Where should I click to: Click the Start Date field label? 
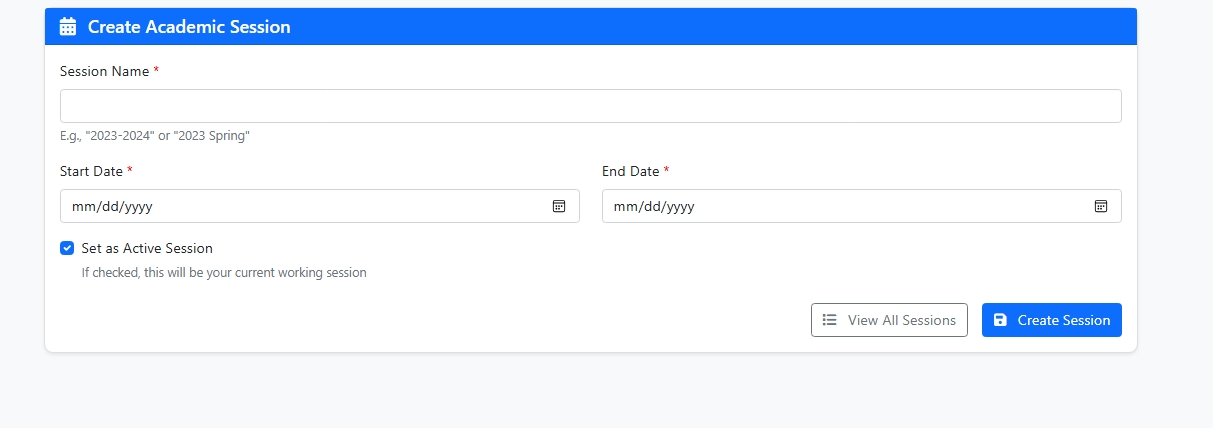91,171
